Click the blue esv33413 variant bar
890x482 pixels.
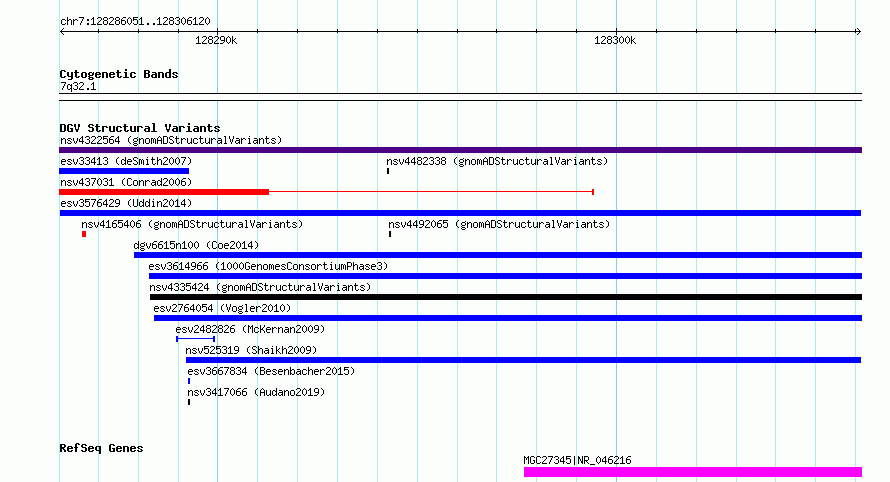[124, 171]
